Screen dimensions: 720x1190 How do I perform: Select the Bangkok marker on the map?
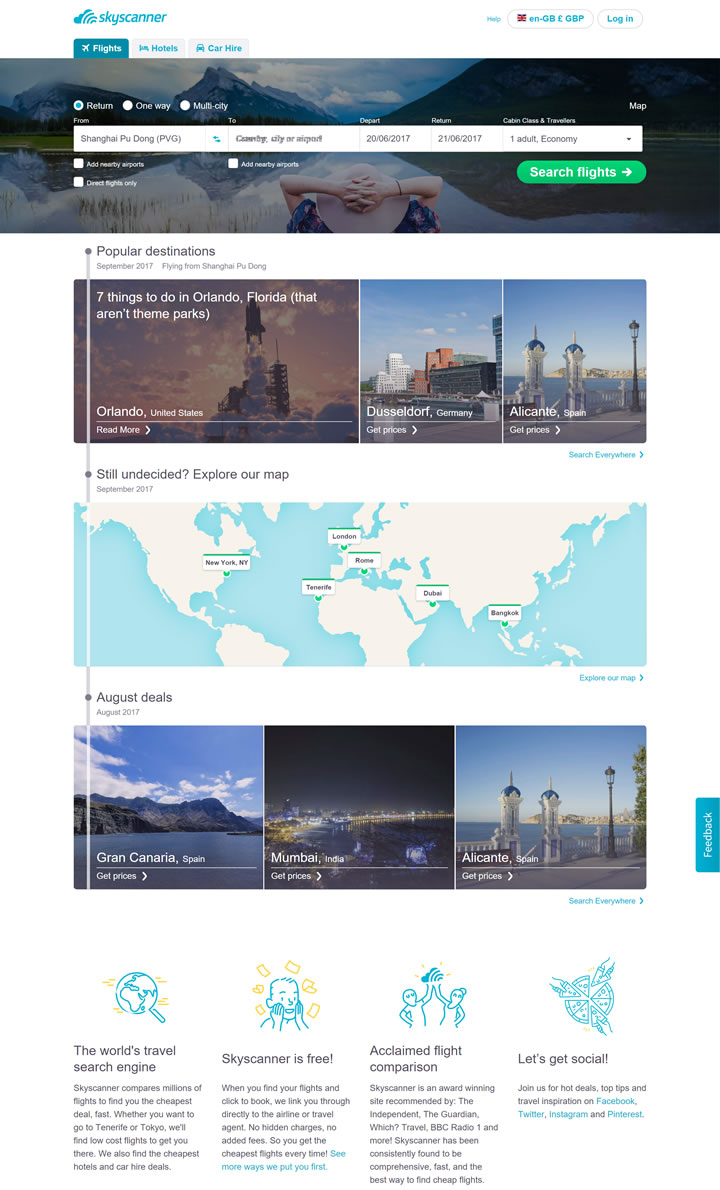pyautogui.click(x=505, y=614)
